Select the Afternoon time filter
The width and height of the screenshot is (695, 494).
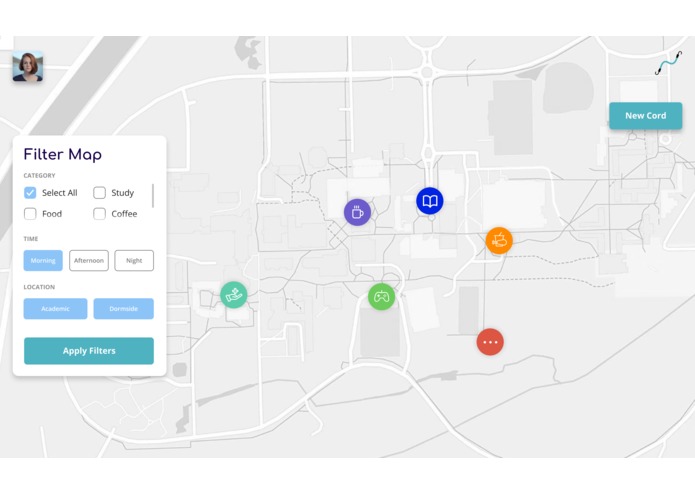[89, 261]
